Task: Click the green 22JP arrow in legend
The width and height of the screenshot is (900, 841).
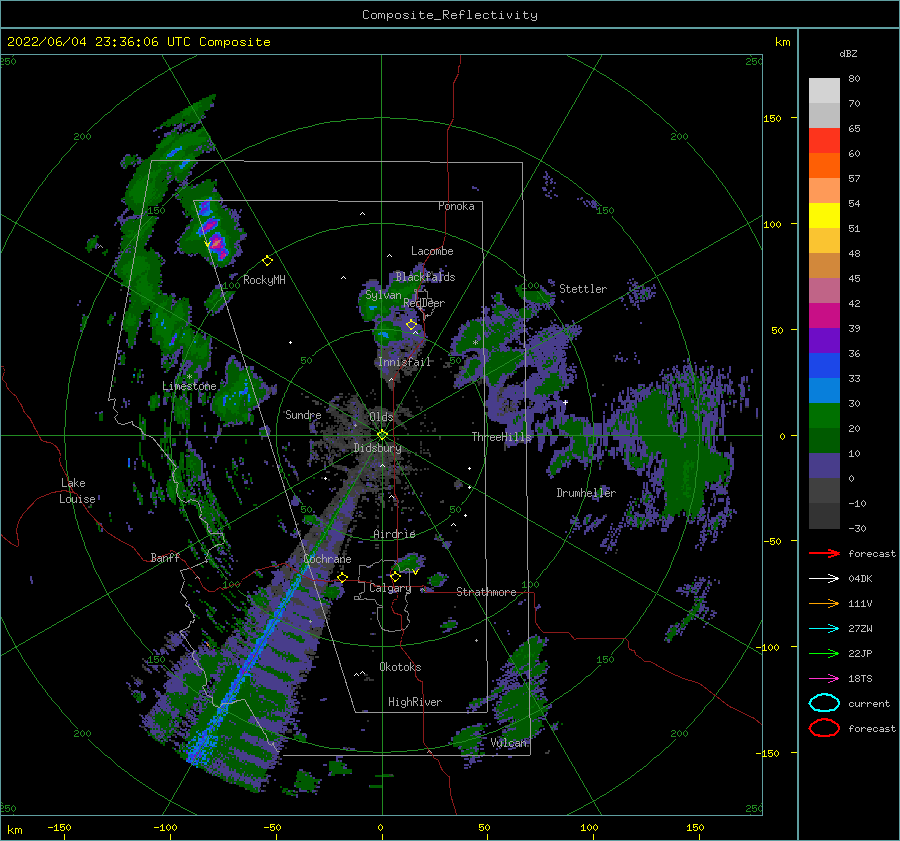Action: click(824, 653)
